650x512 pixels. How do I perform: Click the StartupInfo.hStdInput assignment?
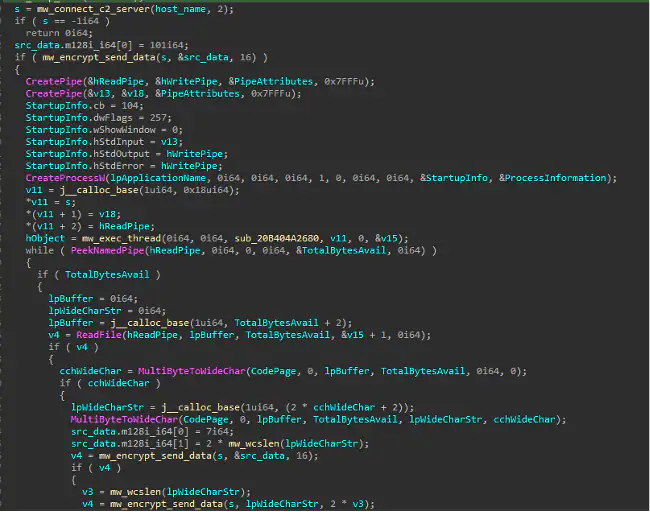coord(104,142)
